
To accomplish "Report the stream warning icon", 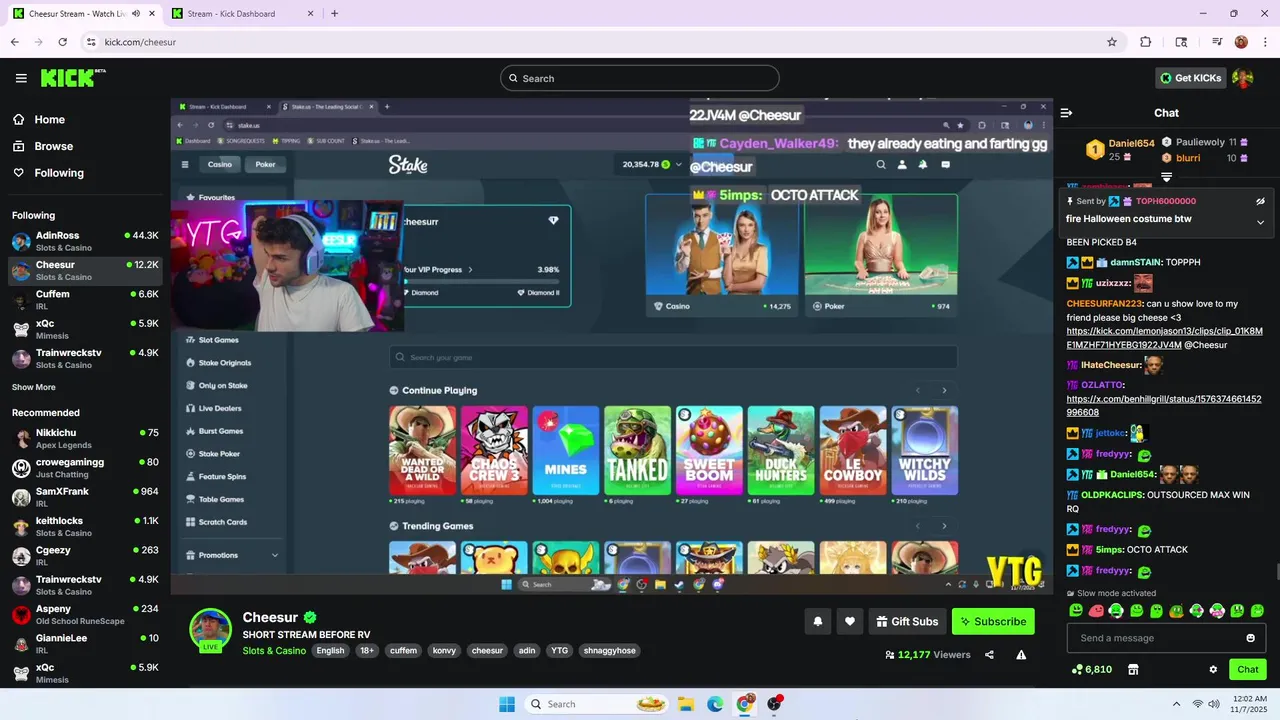I will (1021, 655).
